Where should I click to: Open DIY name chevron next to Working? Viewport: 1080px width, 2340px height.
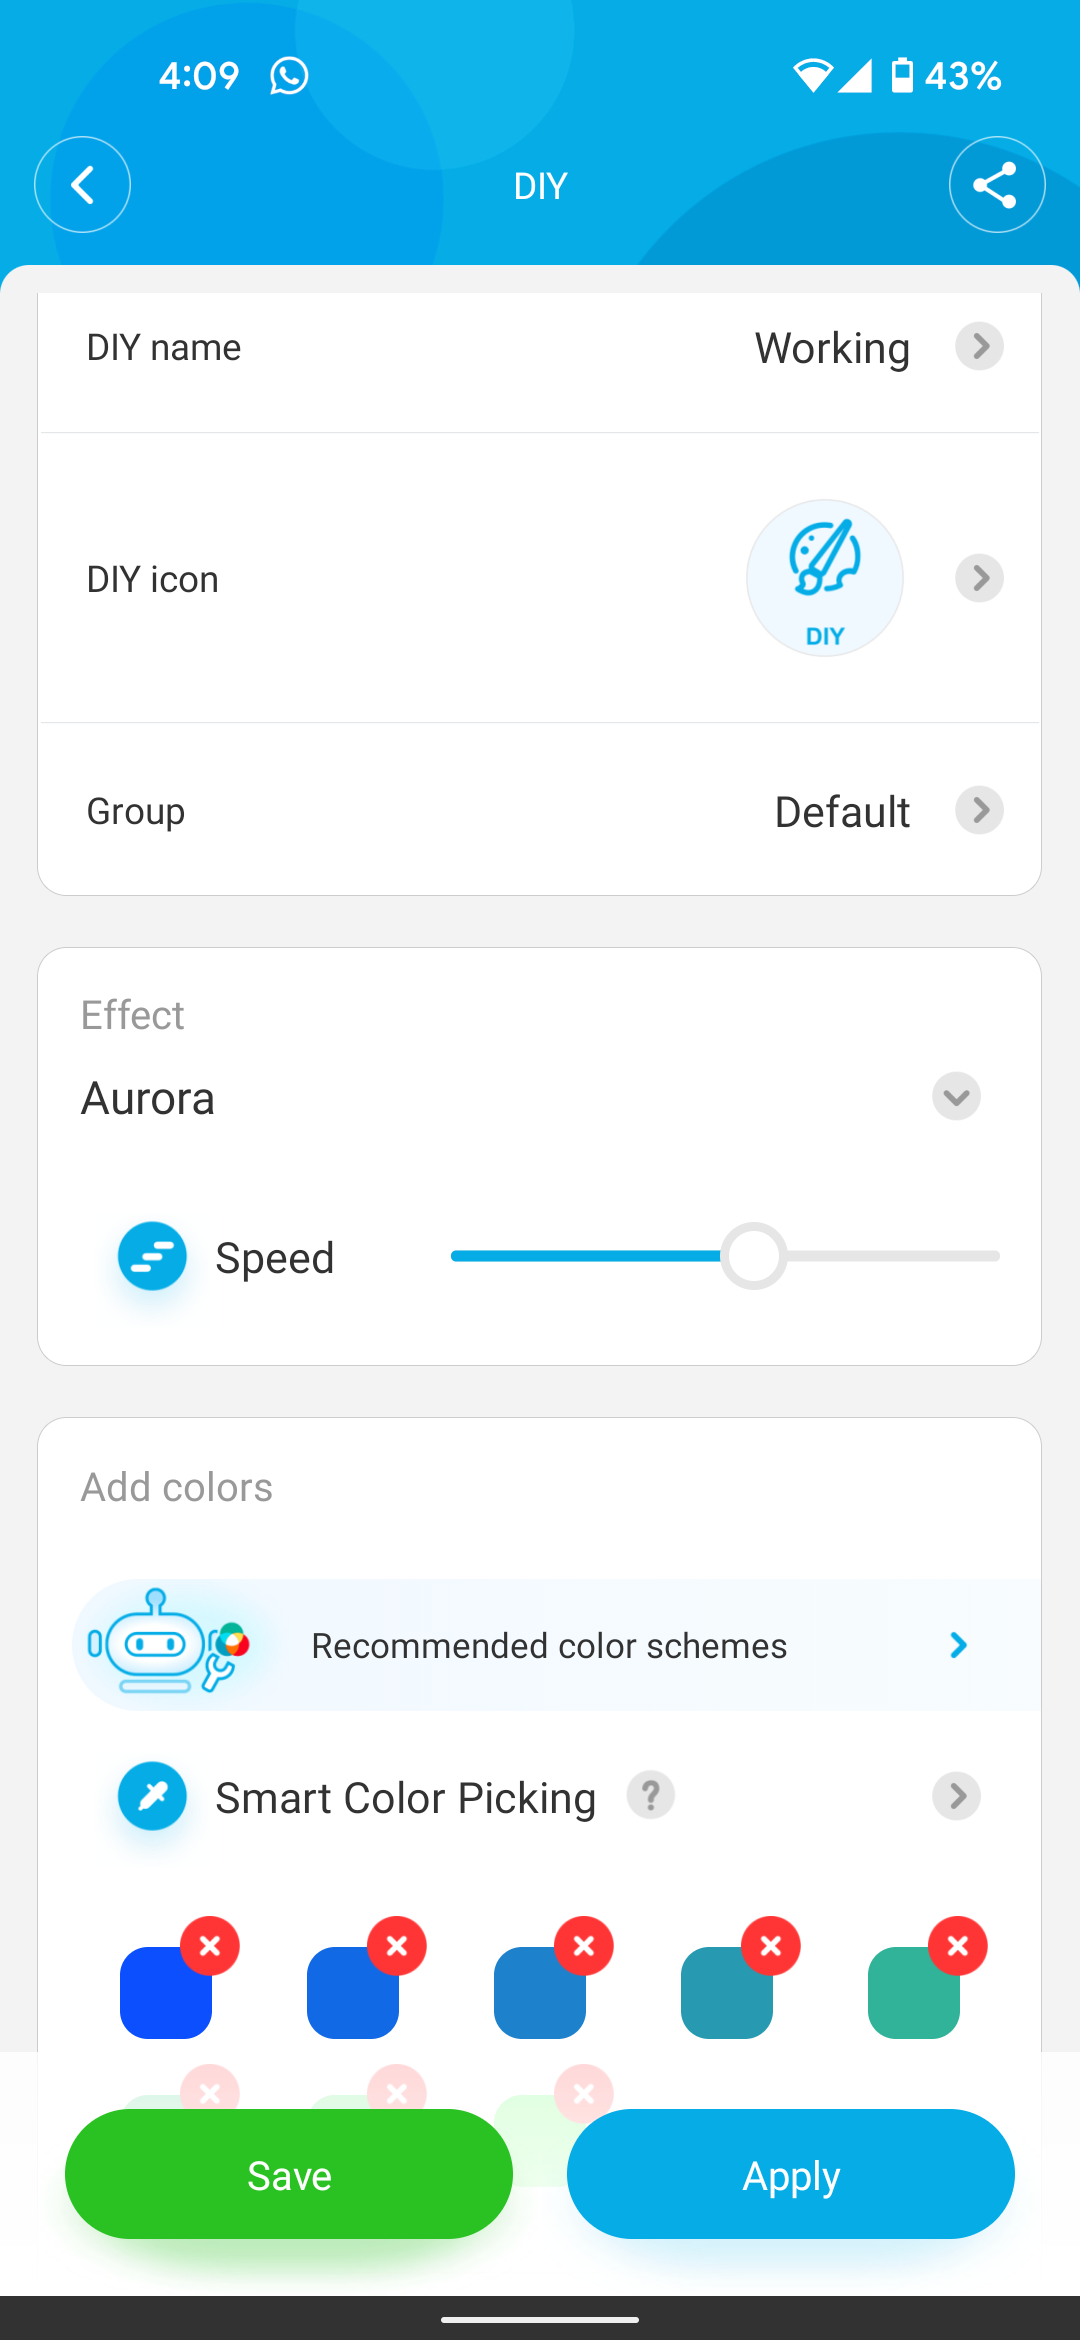pyautogui.click(x=979, y=346)
